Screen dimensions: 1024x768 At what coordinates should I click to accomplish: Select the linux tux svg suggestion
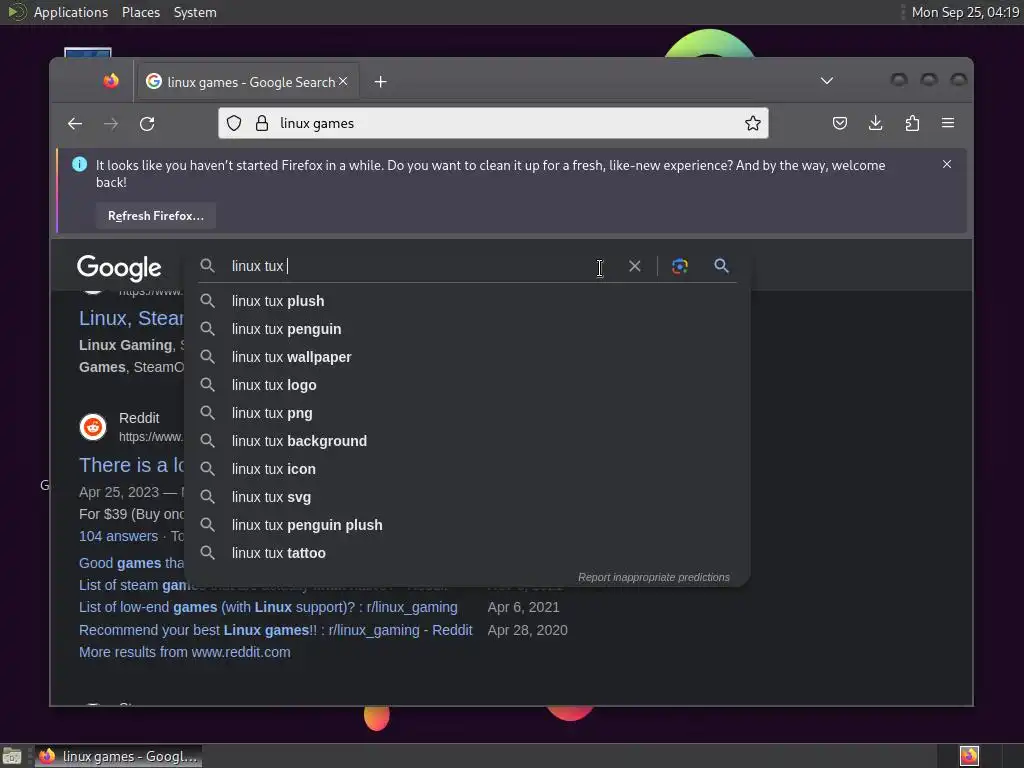[467, 498]
